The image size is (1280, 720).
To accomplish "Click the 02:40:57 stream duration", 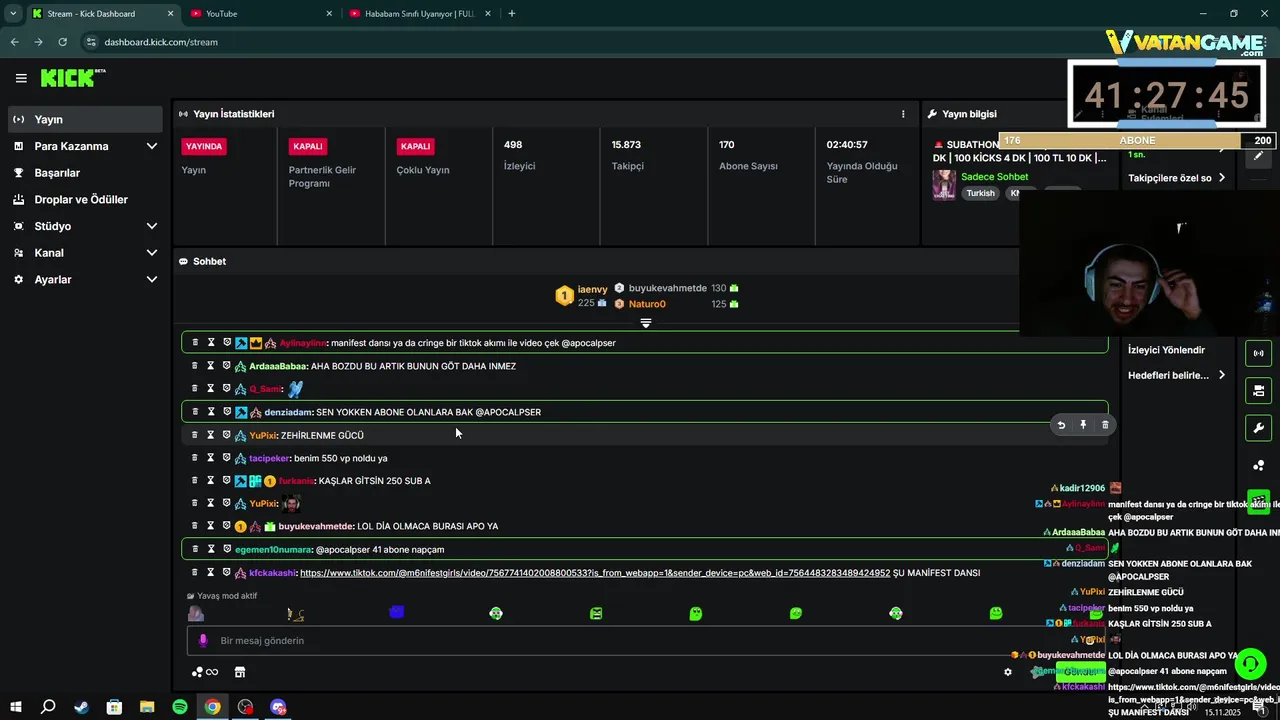I will pyautogui.click(x=847, y=145).
